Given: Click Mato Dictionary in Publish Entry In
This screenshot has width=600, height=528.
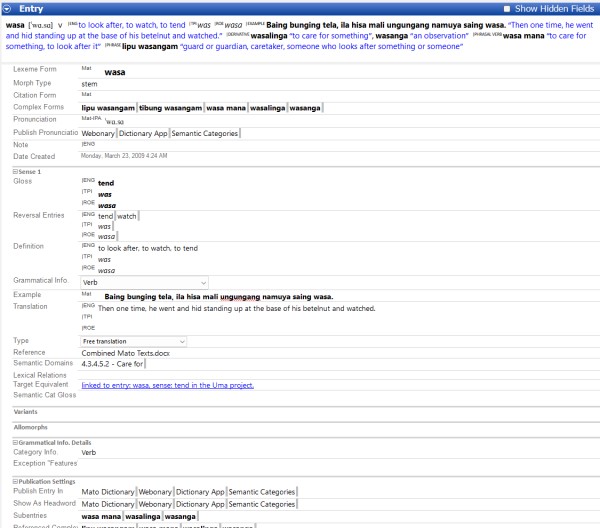Looking at the screenshot, I should click(108, 492).
